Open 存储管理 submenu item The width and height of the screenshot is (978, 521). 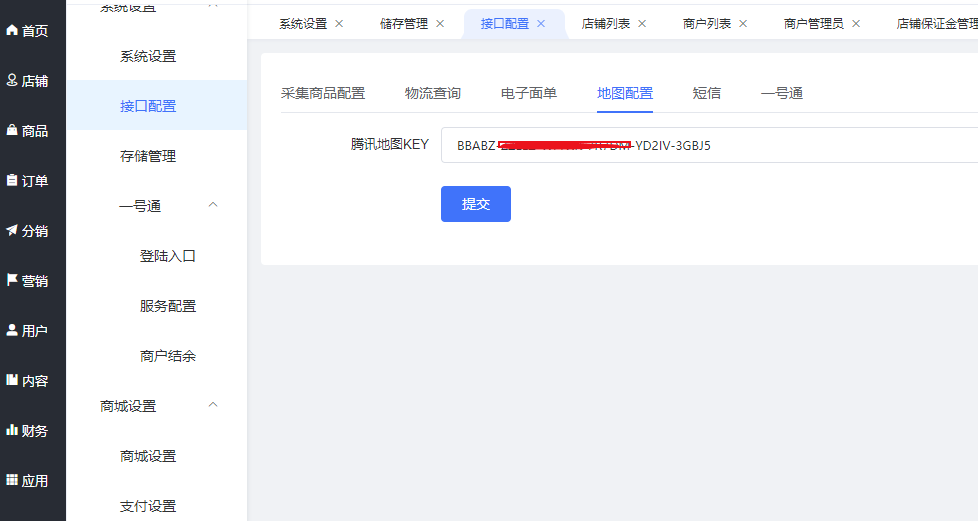point(148,156)
